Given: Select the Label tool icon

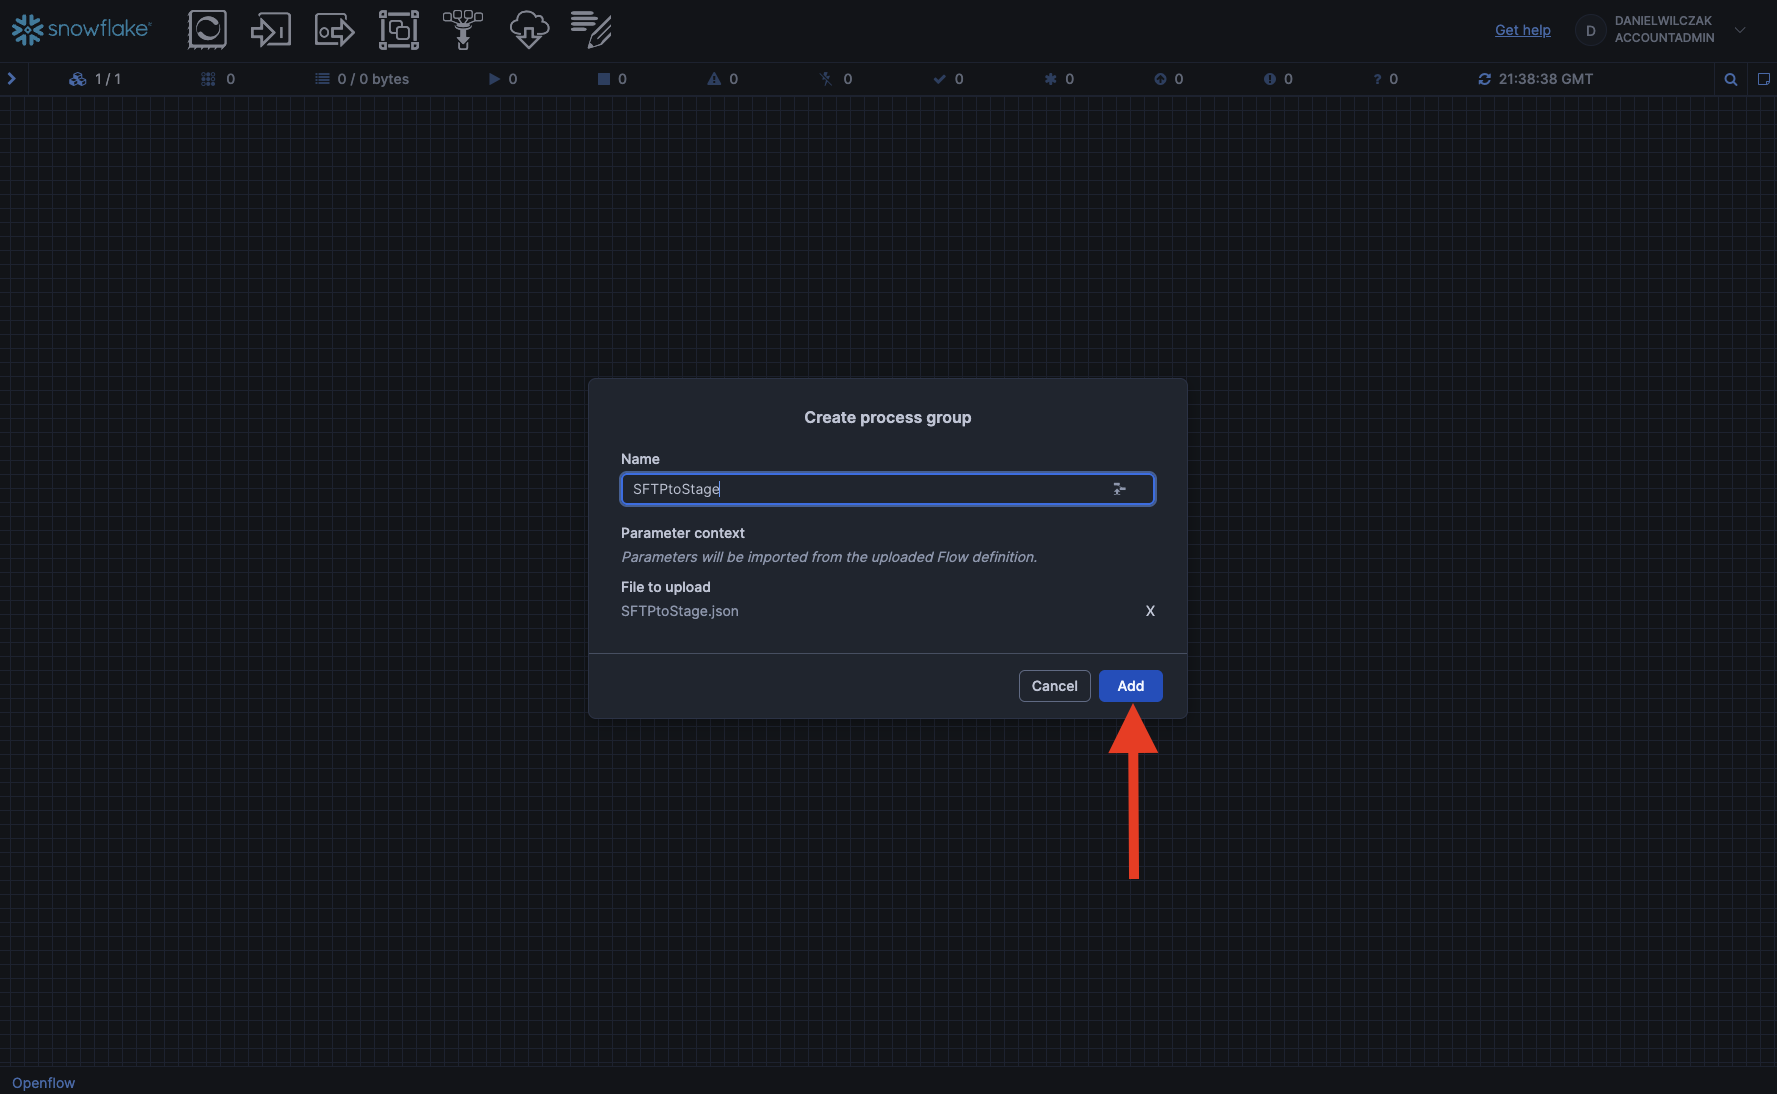Looking at the screenshot, I should pos(591,30).
